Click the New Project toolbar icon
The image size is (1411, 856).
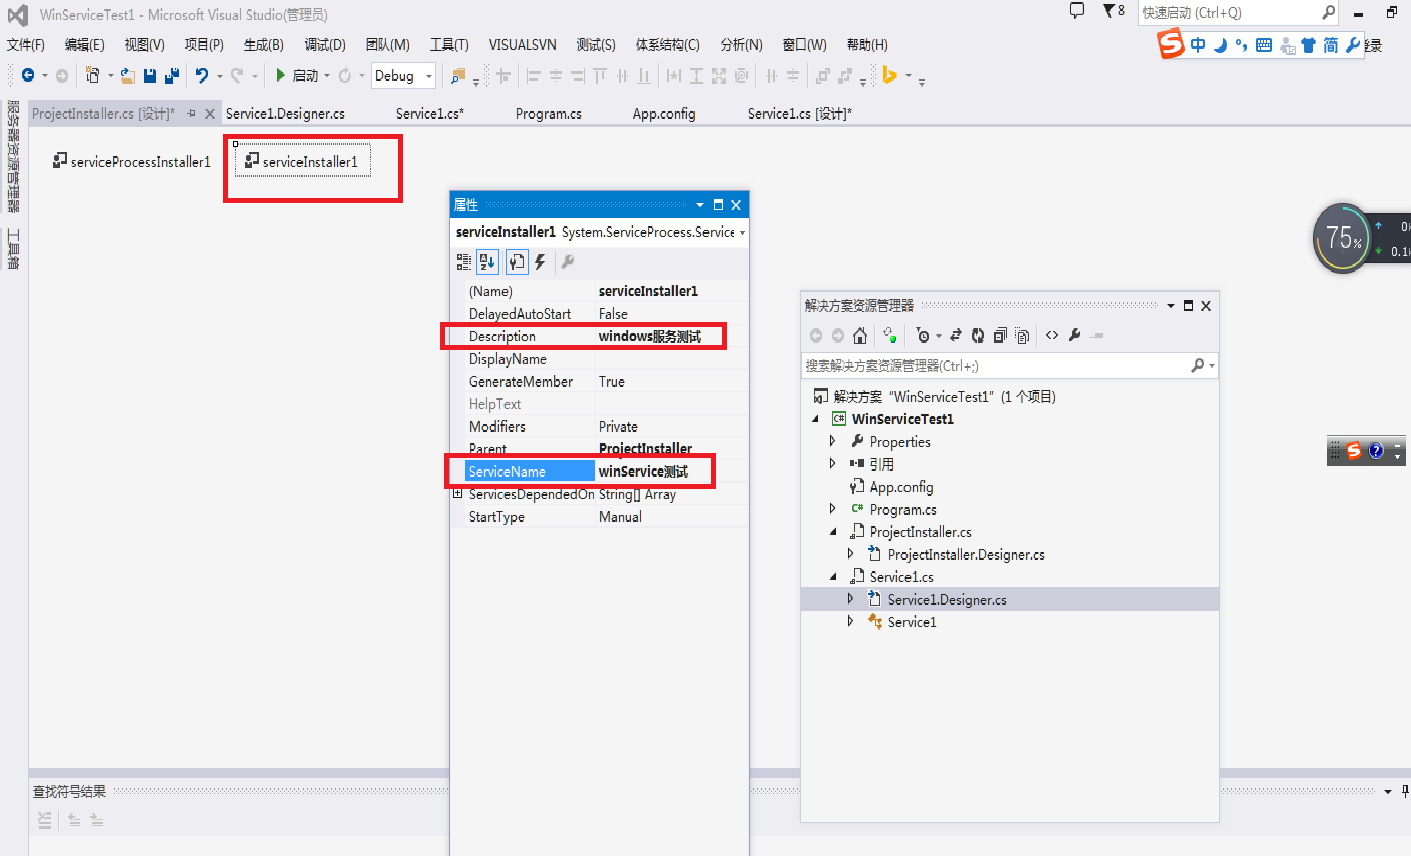click(x=92, y=76)
